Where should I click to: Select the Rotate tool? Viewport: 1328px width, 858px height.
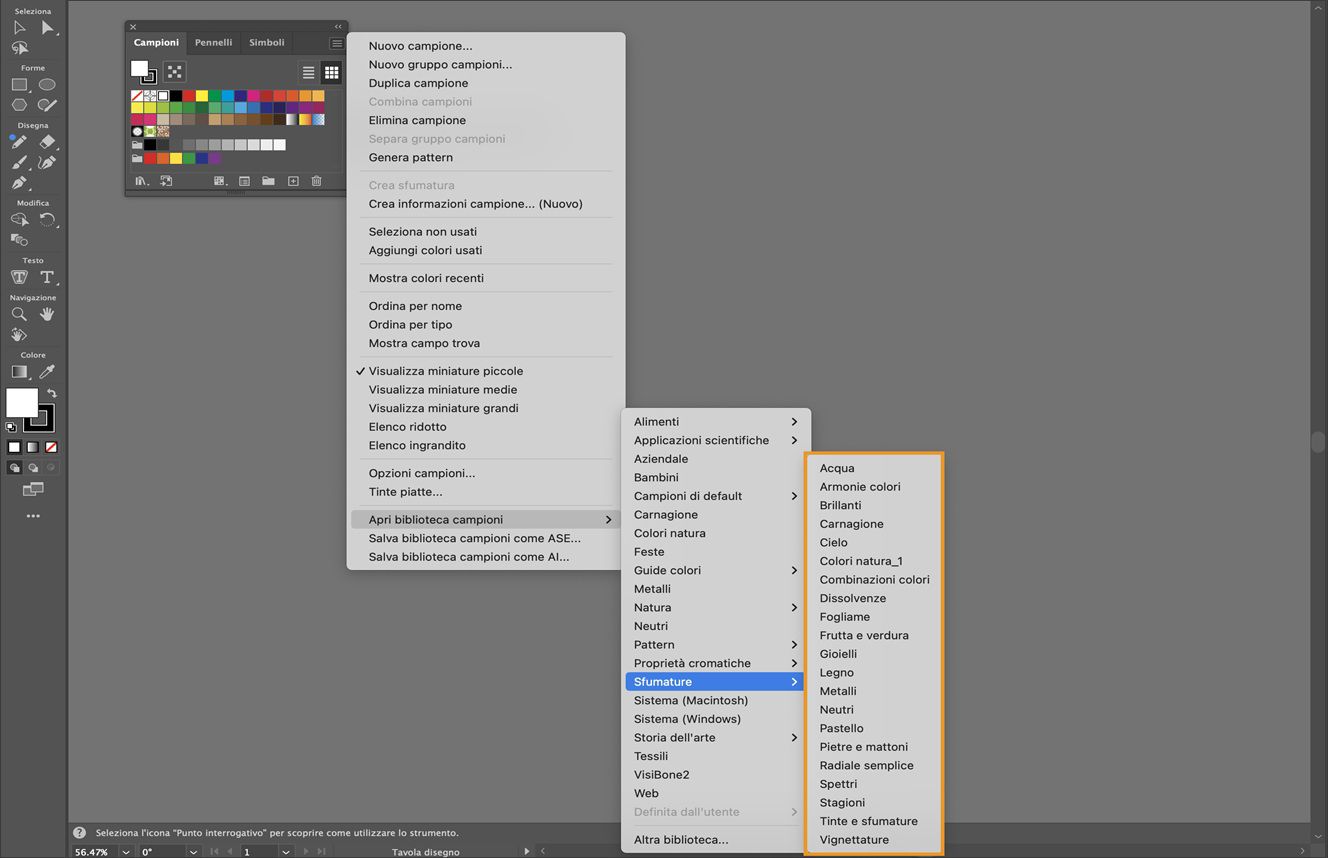47,220
